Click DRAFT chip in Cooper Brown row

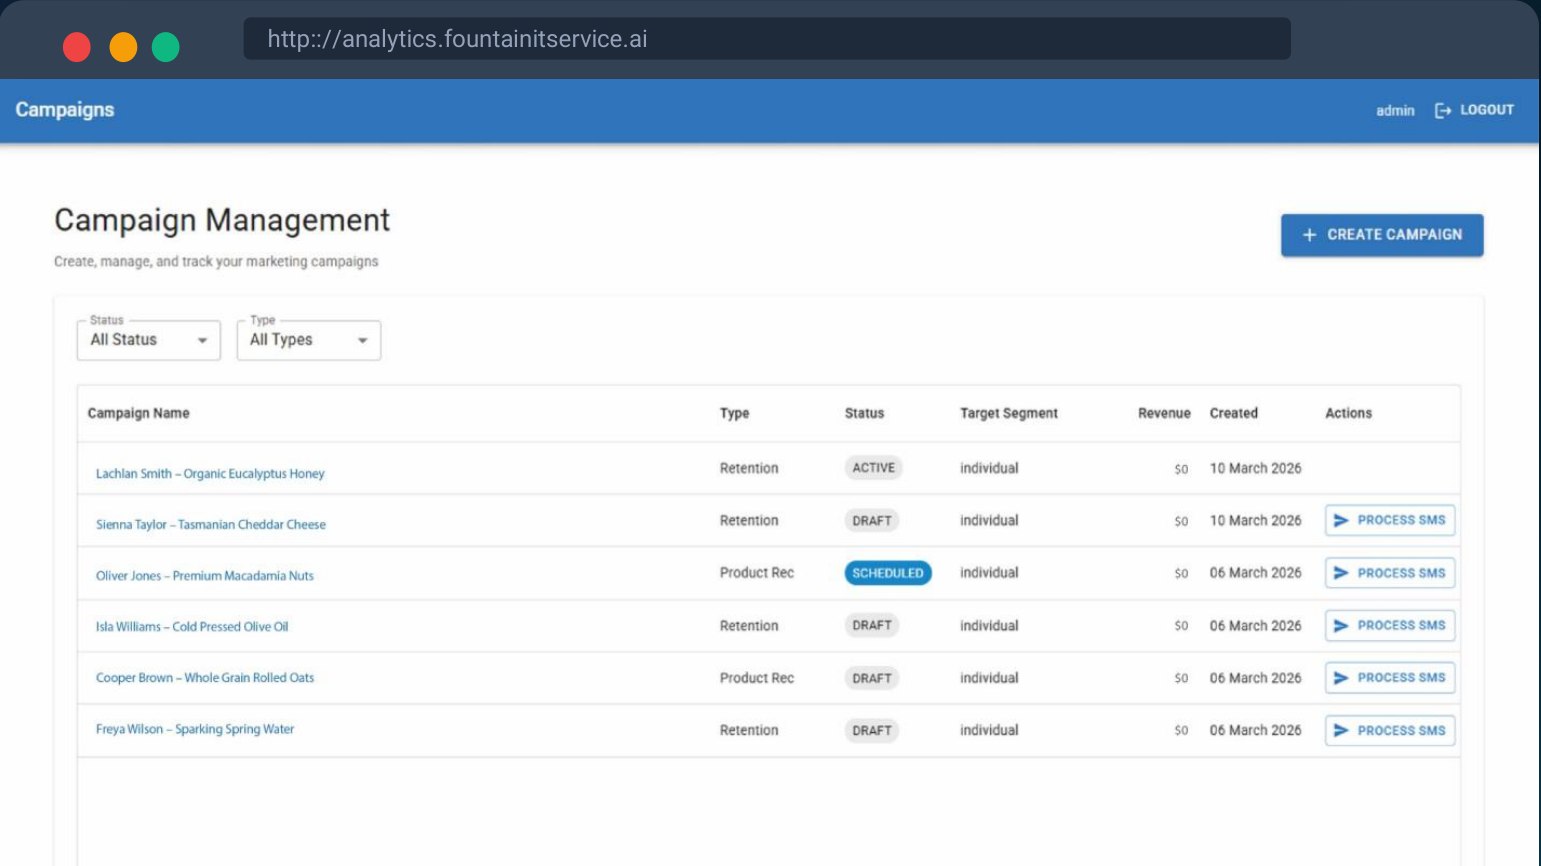(x=872, y=678)
